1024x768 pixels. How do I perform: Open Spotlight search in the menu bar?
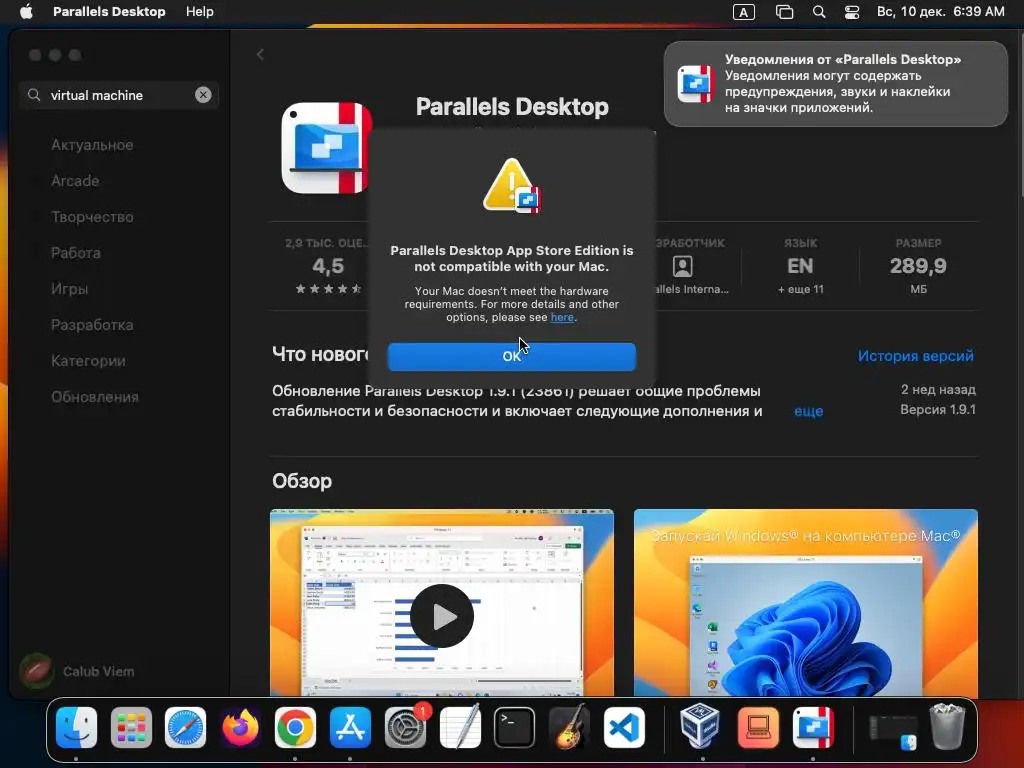click(819, 12)
